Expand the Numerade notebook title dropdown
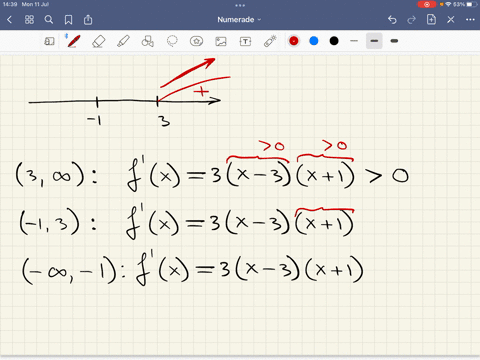 click(239, 20)
